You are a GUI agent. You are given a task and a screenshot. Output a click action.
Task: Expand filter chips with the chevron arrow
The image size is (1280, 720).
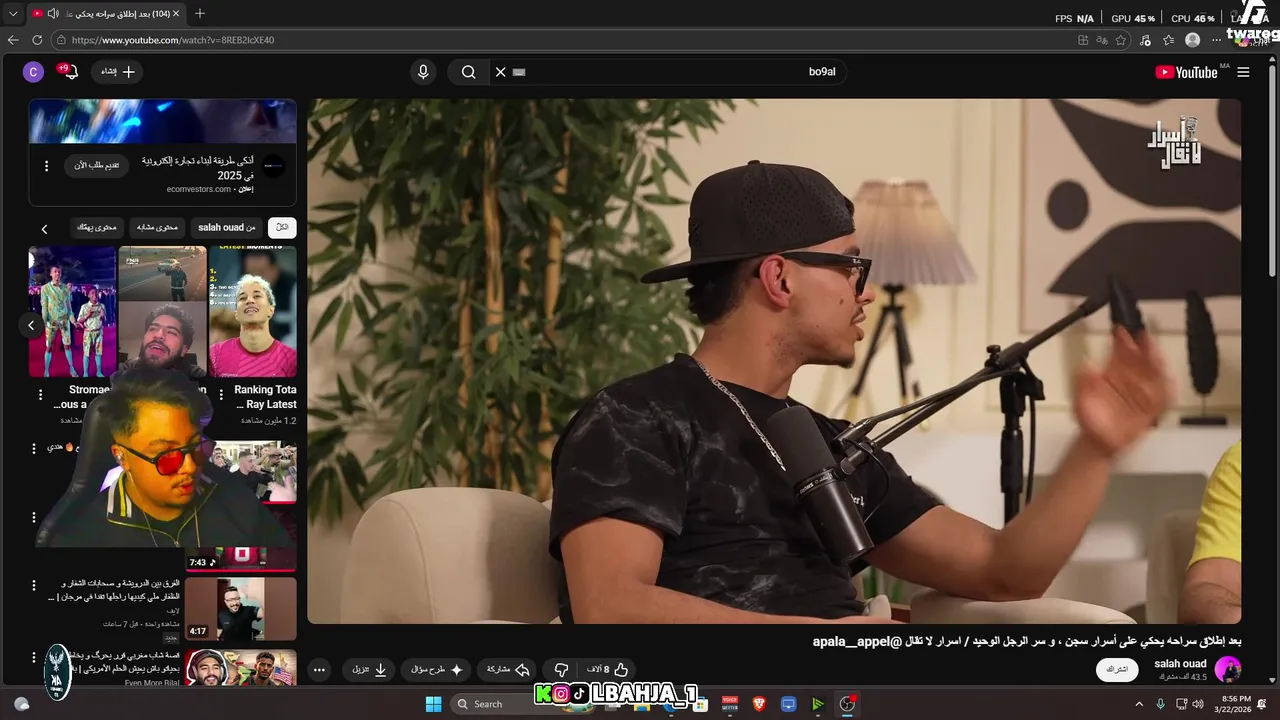click(44, 229)
